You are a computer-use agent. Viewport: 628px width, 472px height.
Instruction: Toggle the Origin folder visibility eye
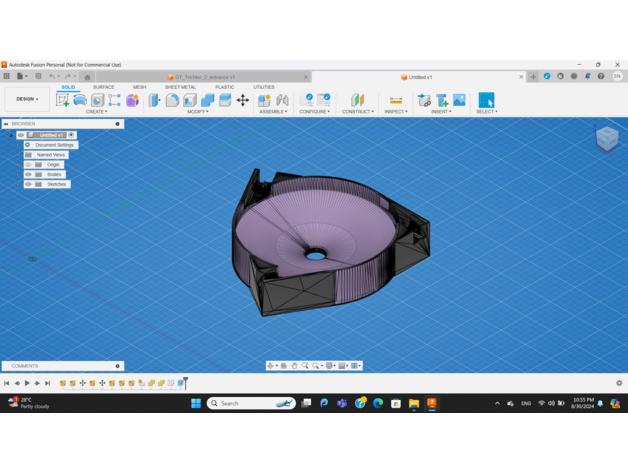point(29,165)
